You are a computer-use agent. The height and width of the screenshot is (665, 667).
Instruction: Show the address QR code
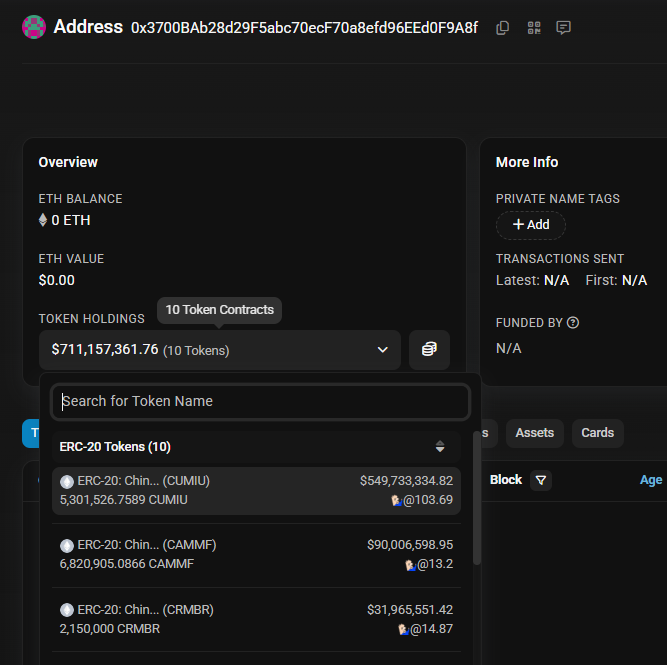click(x=534, y=28)
